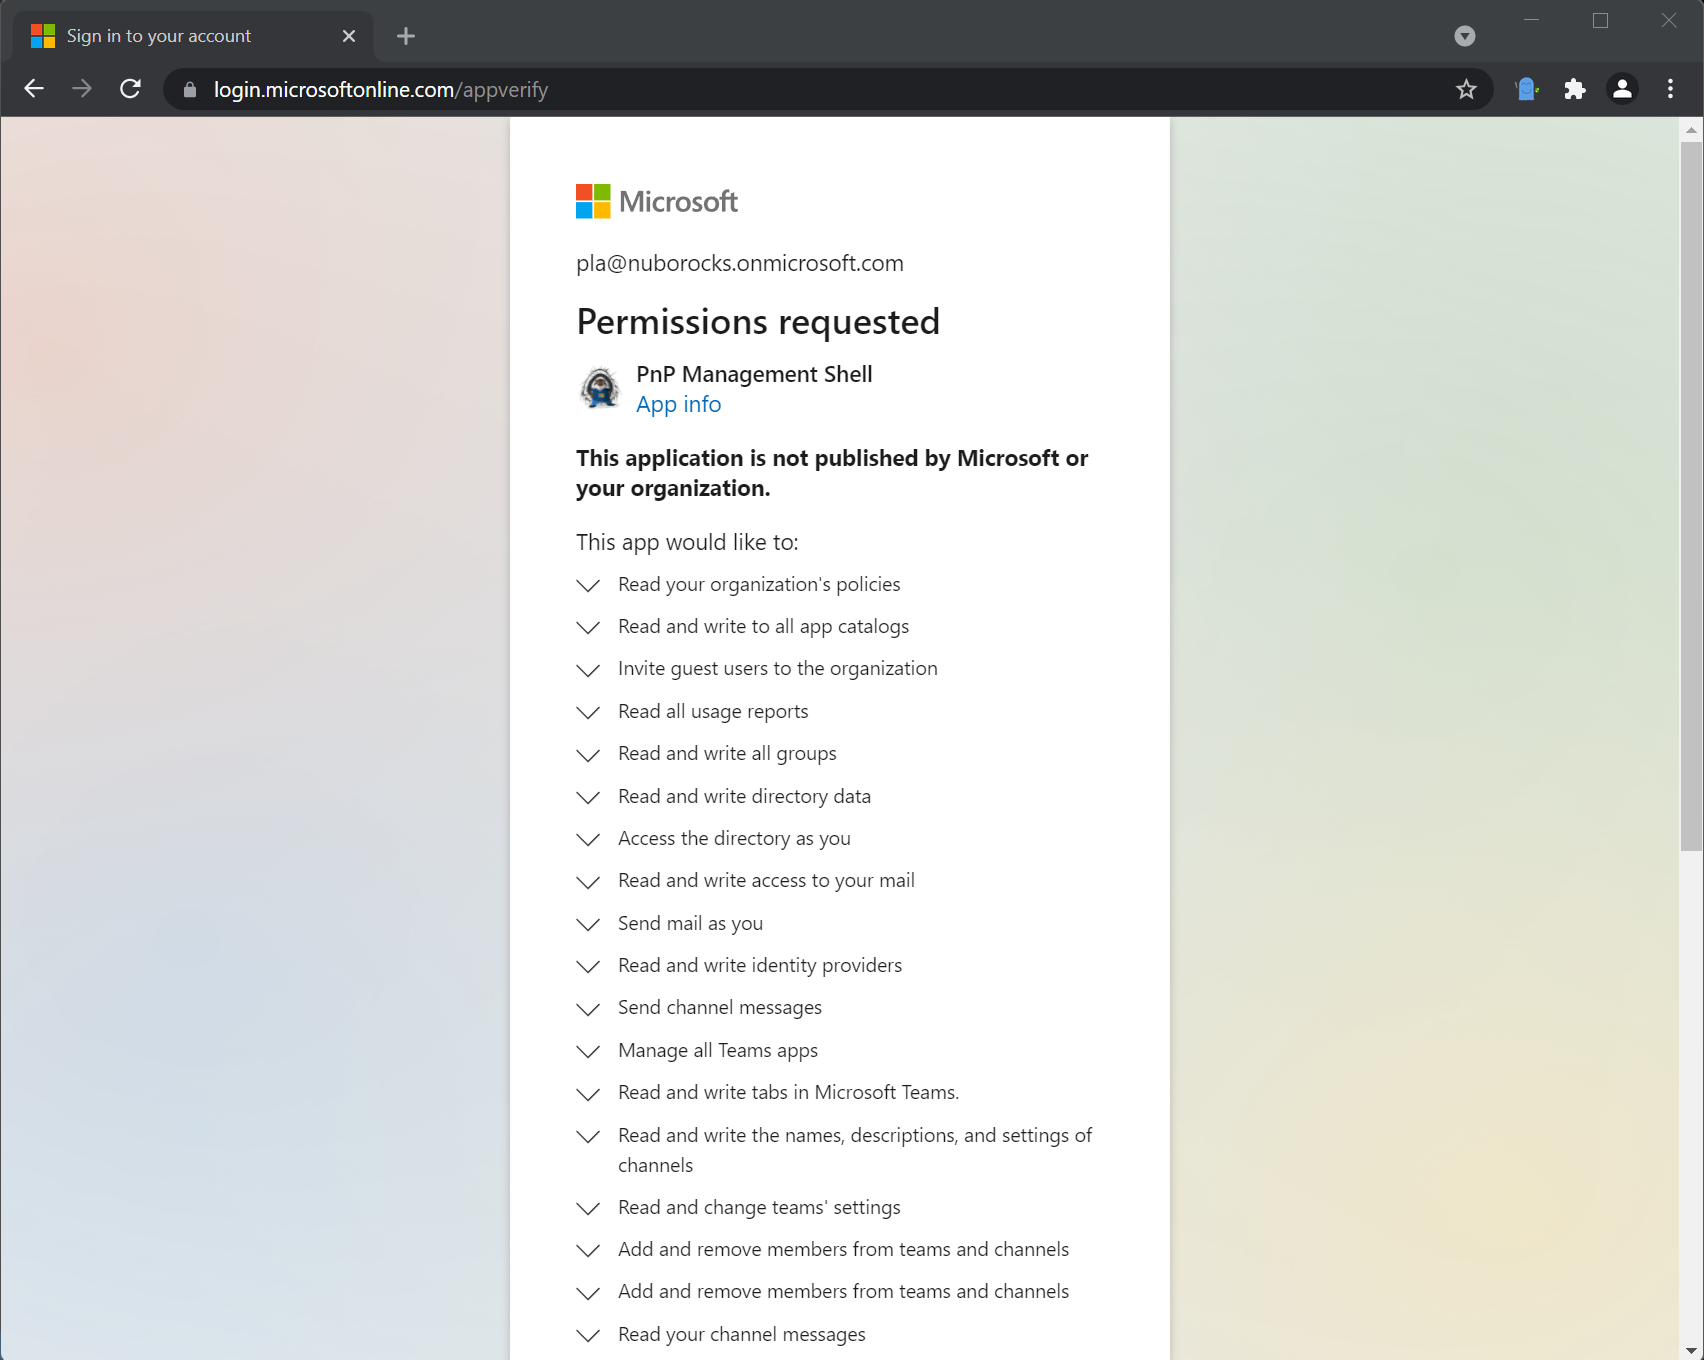Click the PnP Management Shell app logo
This screenshot has height=1360, width=1704.
pos(600,388)
